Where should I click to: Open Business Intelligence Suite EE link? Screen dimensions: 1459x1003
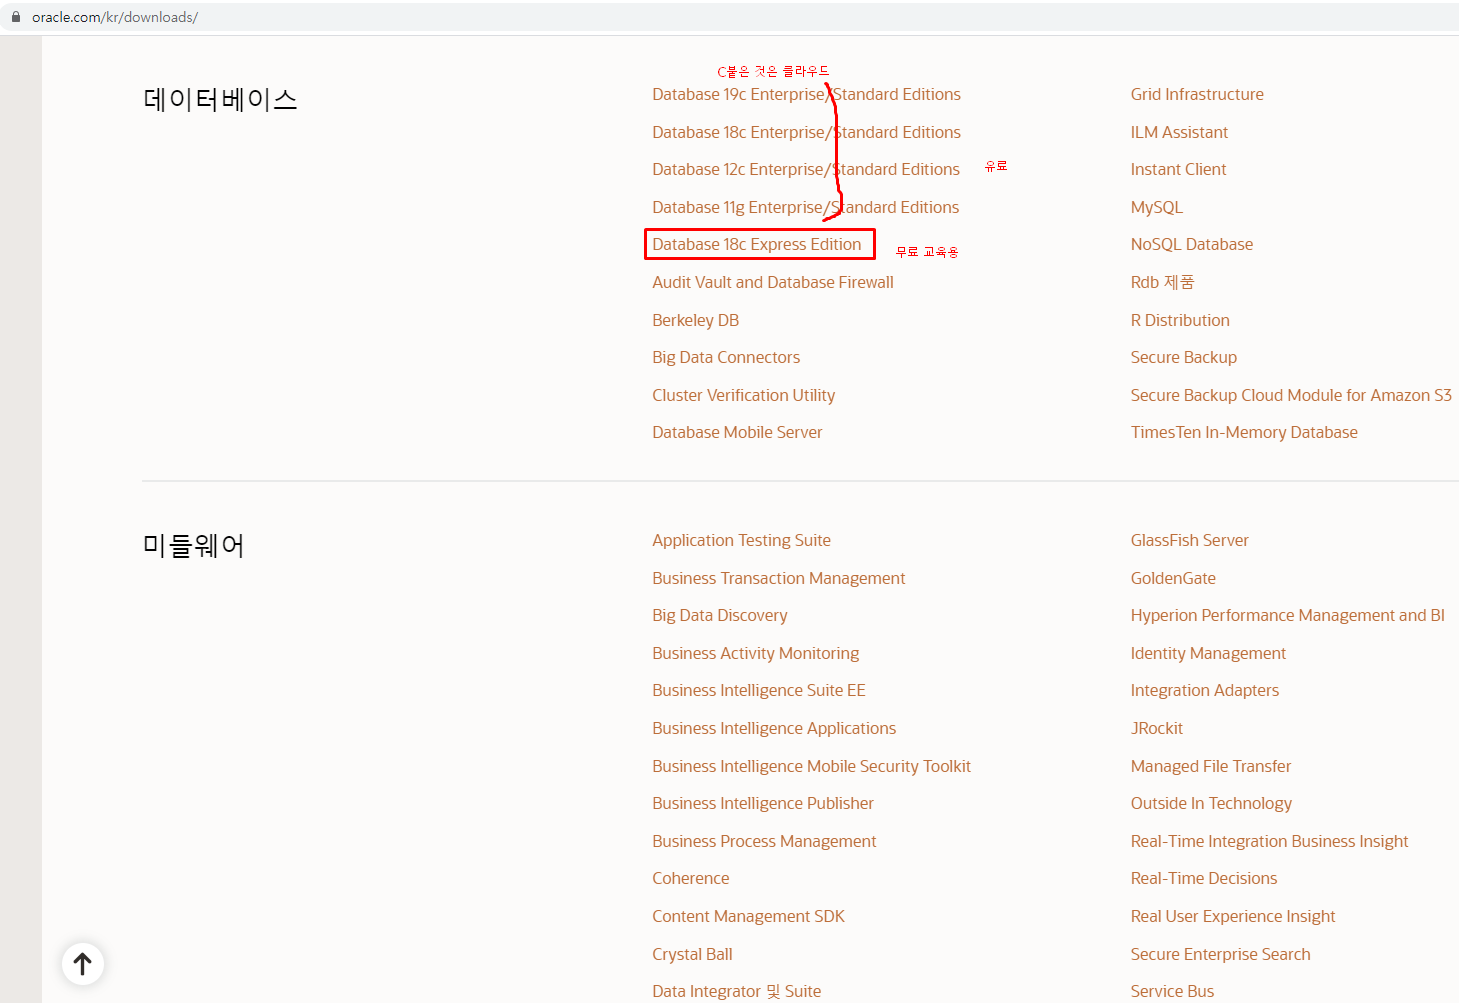[x=759, y=690]
